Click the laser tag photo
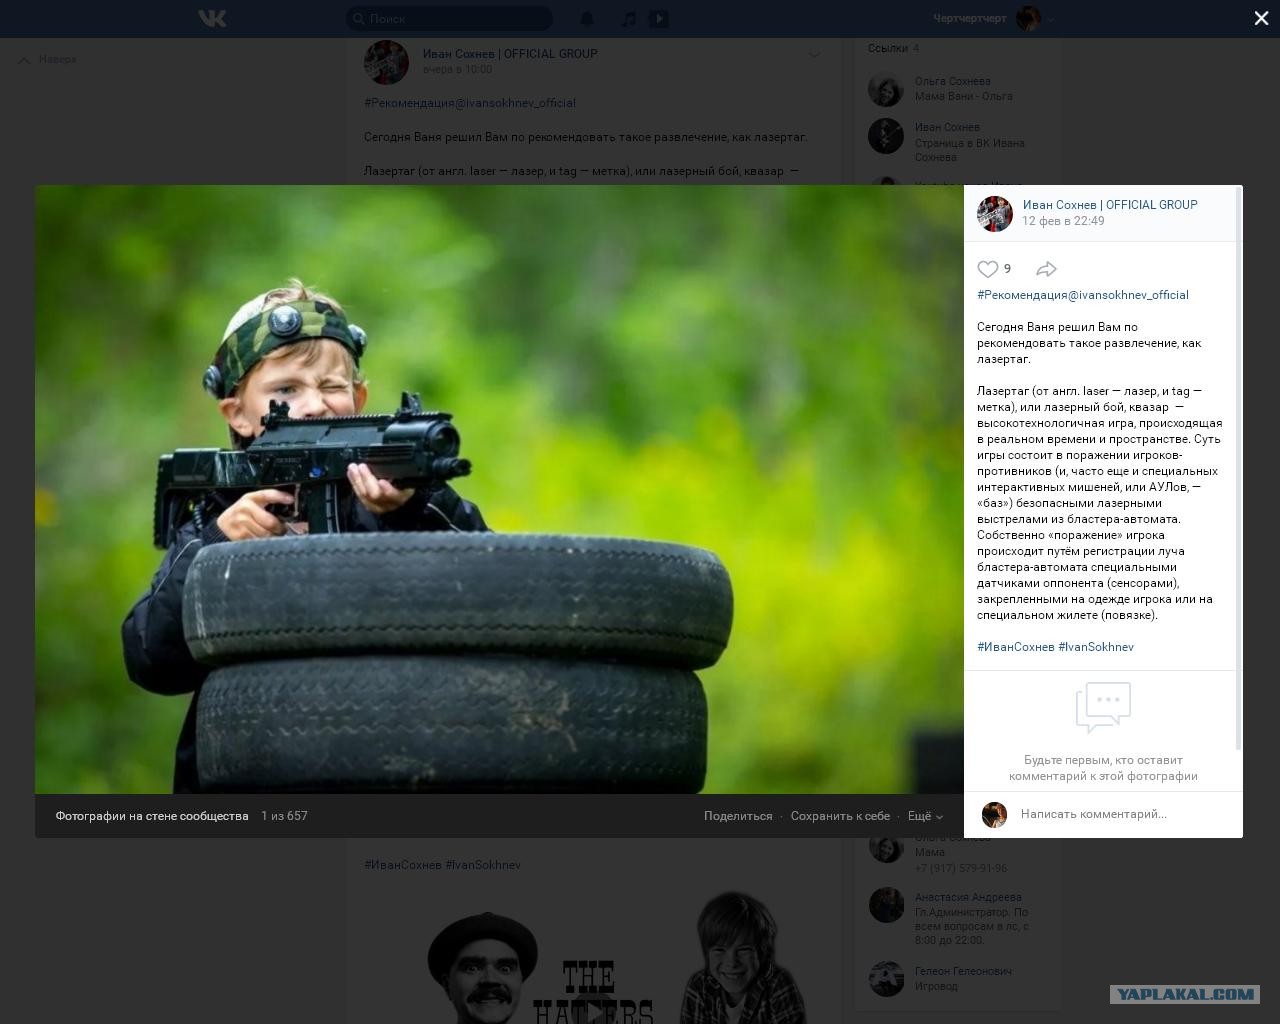Screen dimensions: 1280x1024 (x=499, y=489)
